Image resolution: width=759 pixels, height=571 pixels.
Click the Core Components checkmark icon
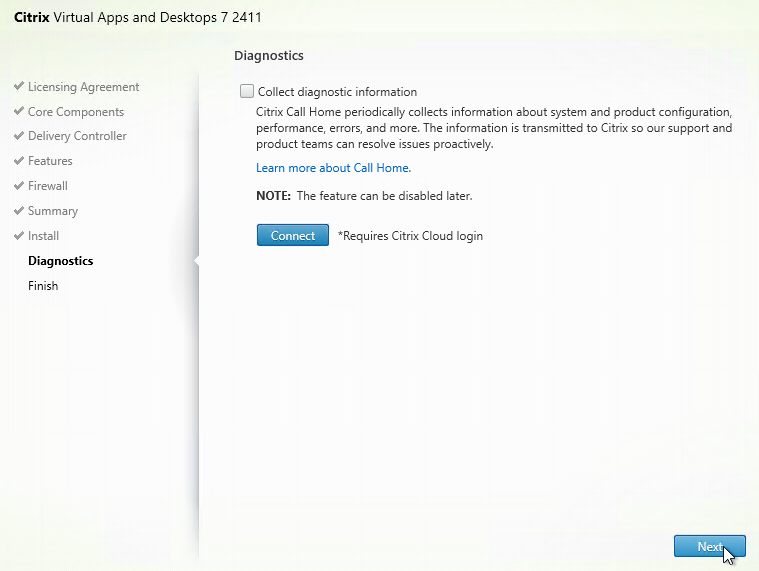tap(19, 111)
